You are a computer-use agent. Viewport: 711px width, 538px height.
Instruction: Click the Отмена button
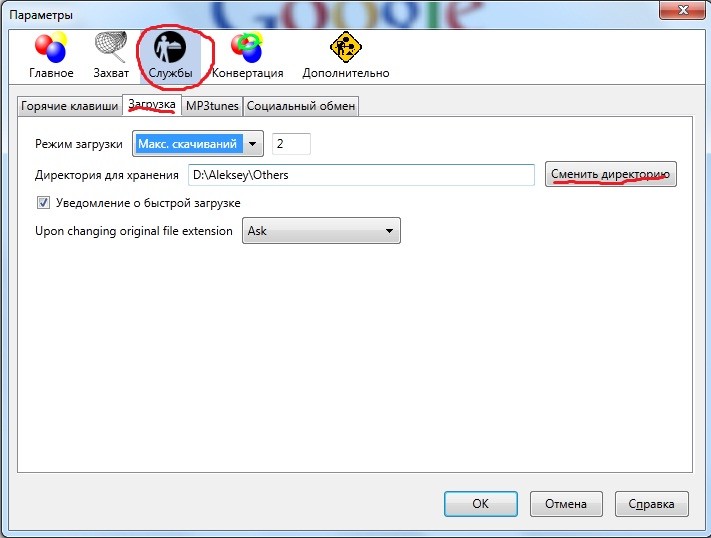pyautogui.click(x=566, y=504)
